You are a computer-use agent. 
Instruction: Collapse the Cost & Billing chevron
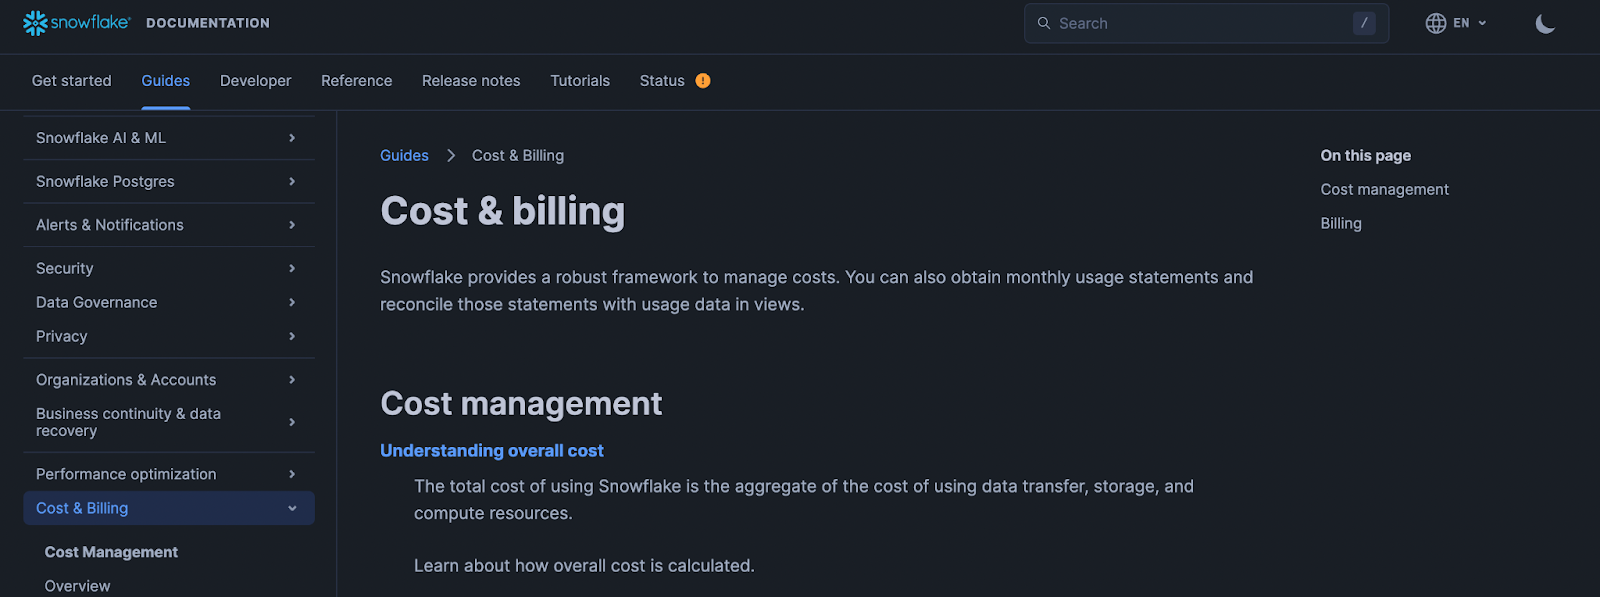(x=292, y=508)
